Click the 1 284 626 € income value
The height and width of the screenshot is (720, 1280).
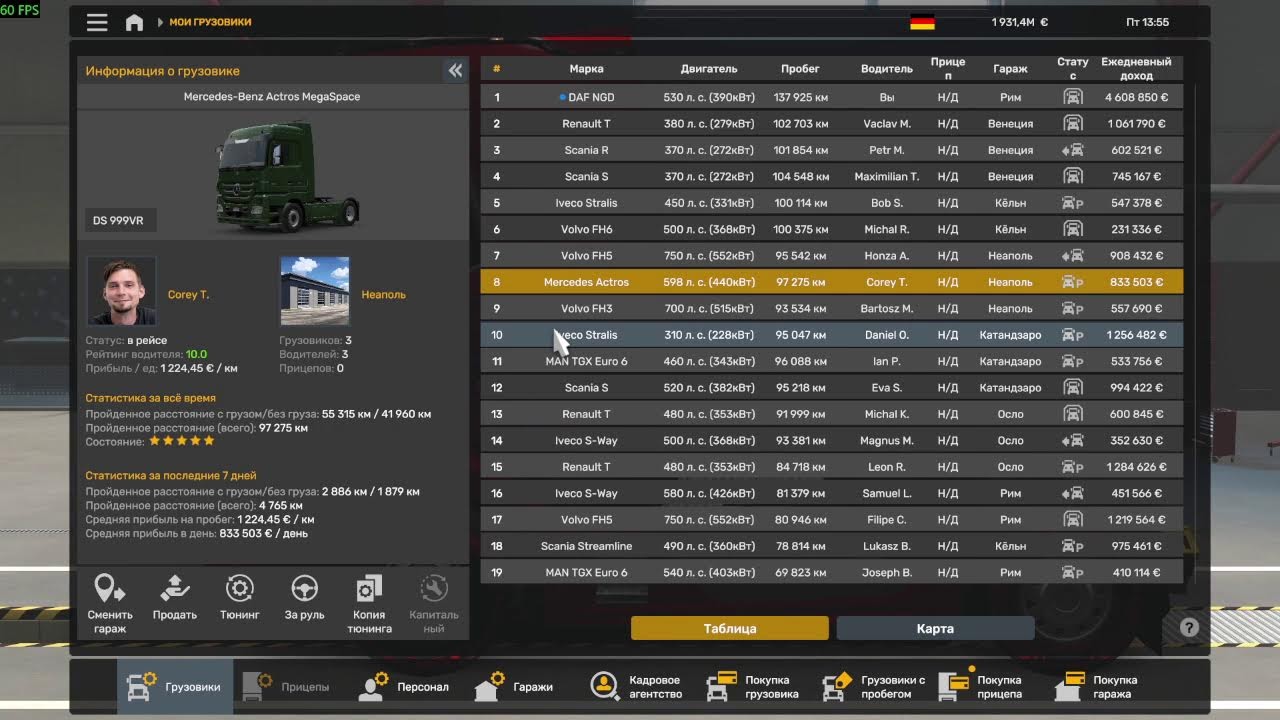click(1136, 467)
